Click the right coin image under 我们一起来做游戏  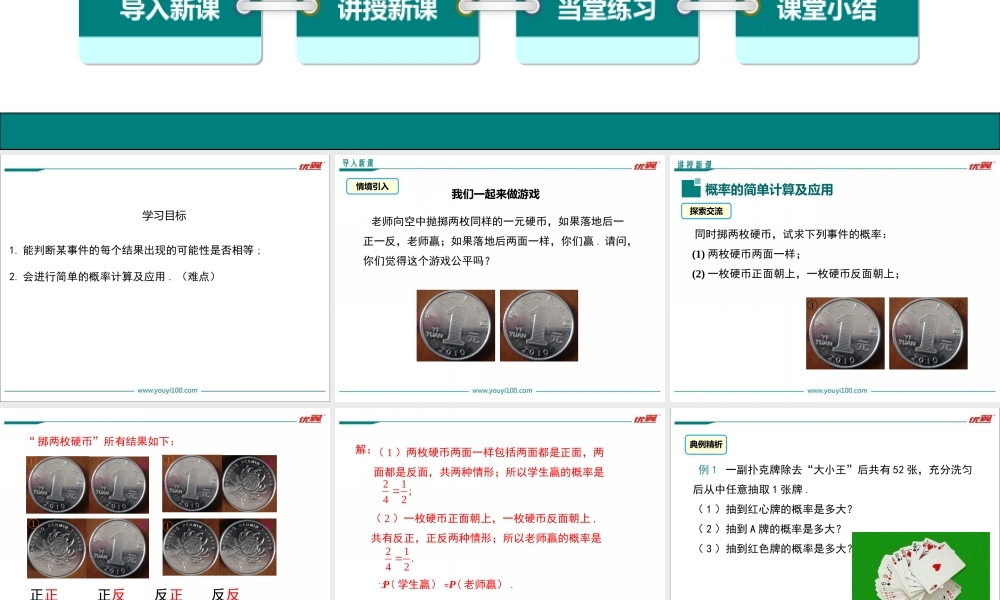[x=538, y=325]
